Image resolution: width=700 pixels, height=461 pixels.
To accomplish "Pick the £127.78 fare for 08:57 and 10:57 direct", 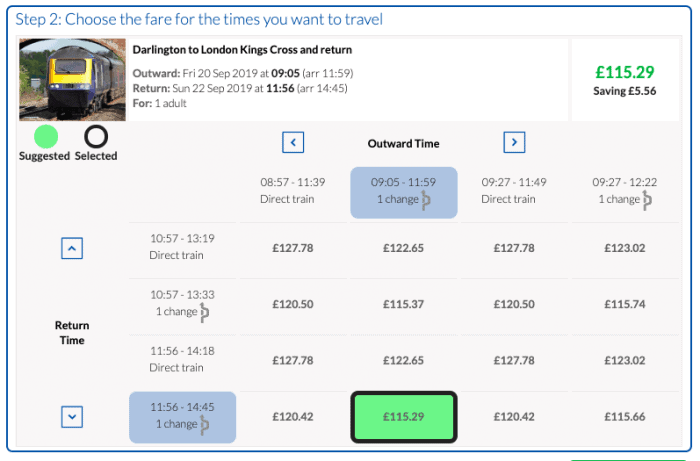I will (x=292, y=249).
